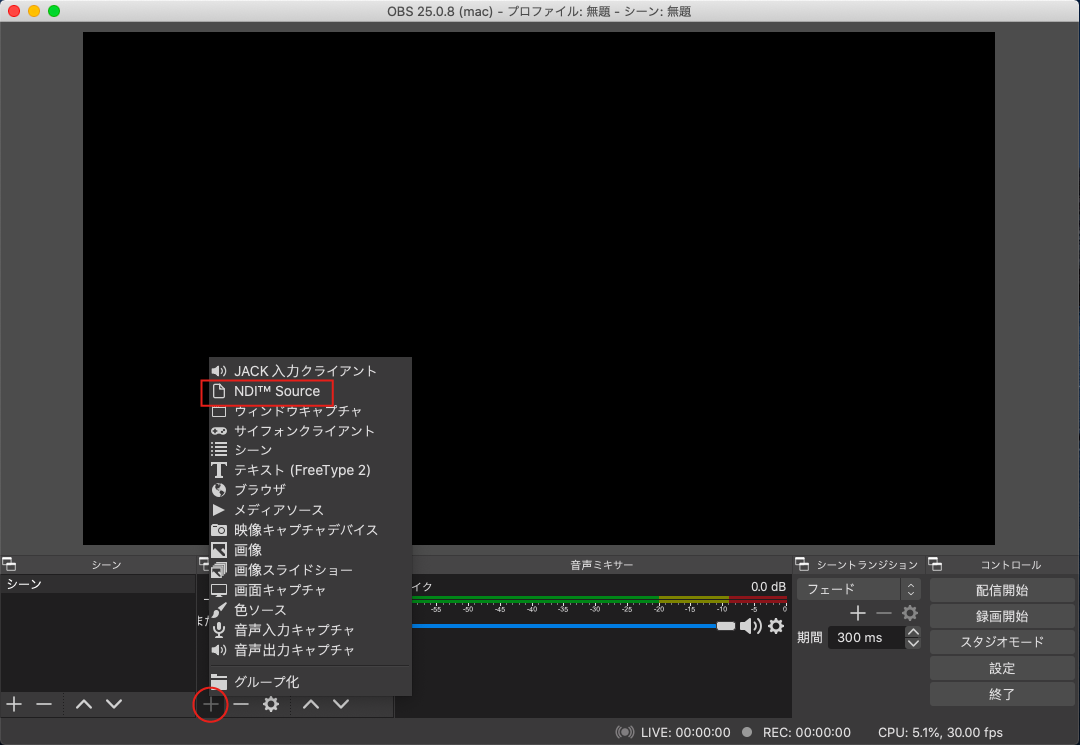1080x745 pixels.
Task: Select テキスト (FreeType 2) source
Action: (310, 470)
